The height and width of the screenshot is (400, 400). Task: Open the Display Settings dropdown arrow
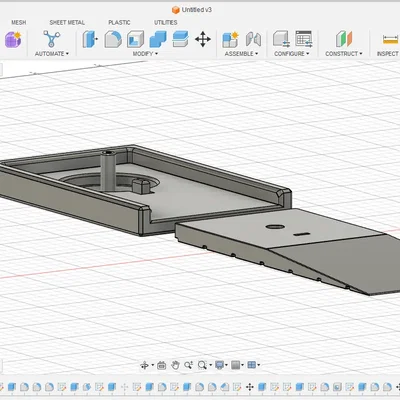pyautogui.click(x=226, y=365)
